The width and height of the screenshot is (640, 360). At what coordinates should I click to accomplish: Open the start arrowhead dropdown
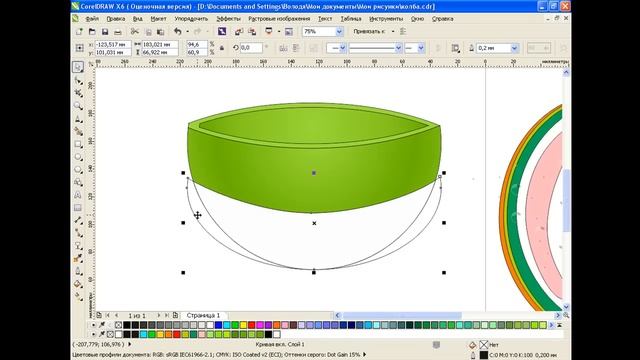tap(342, 48)
